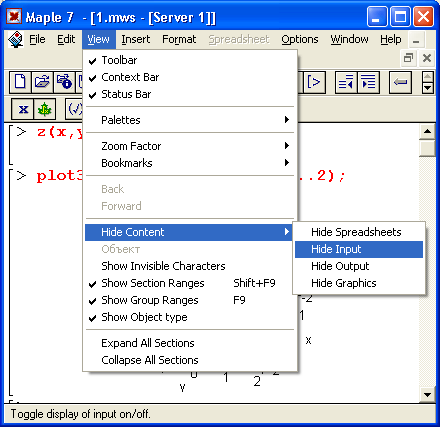Click the Maple worksheet icon beside File
Image resolution: width=440 pixels, height=427 pixels.
click(x=15, y=40)
